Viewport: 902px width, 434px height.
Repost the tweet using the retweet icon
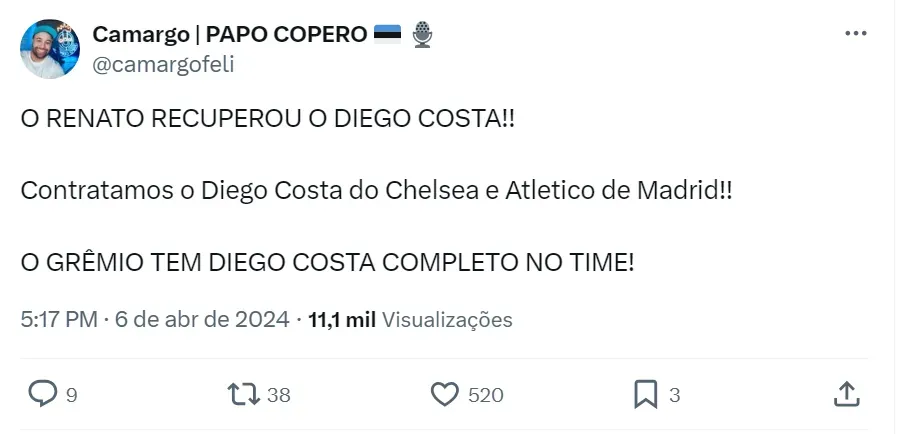(x=243, y=395)
